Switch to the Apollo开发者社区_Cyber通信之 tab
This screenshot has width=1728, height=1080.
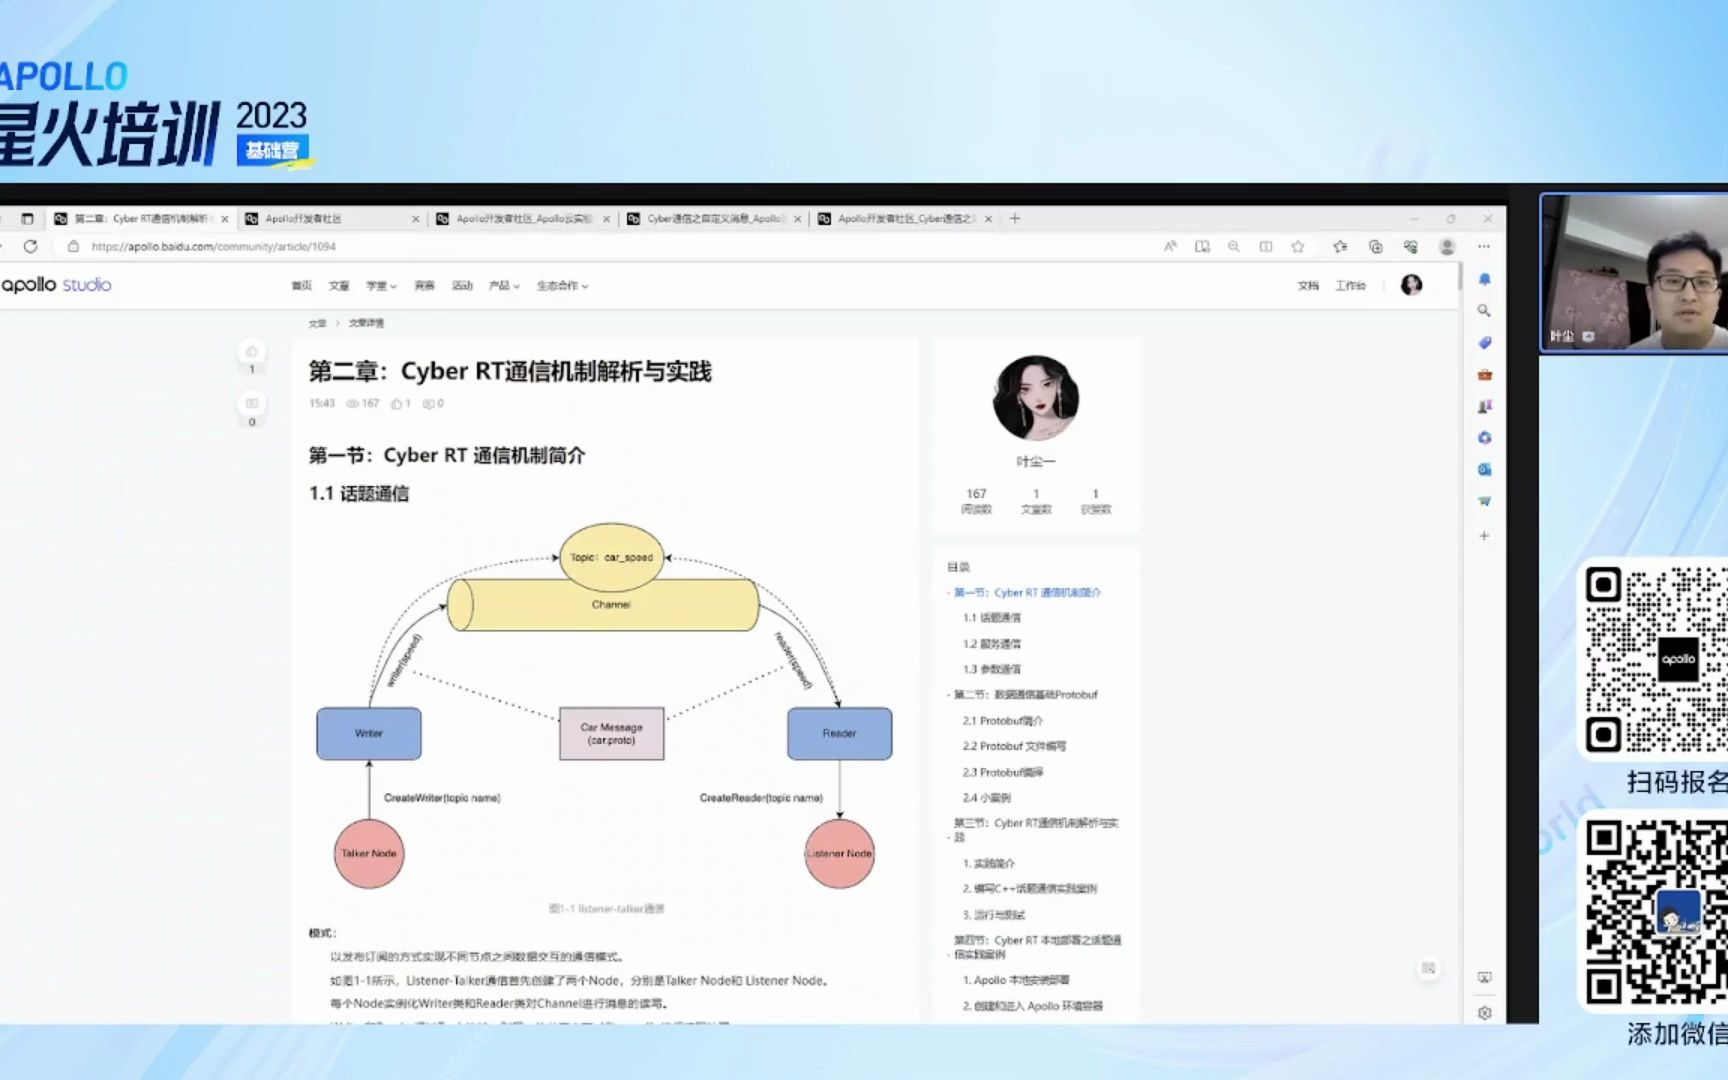[906, 218]
